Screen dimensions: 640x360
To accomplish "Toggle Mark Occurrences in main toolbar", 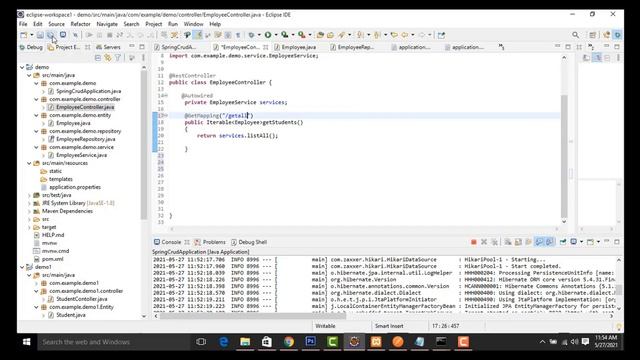I will [198, 35].
